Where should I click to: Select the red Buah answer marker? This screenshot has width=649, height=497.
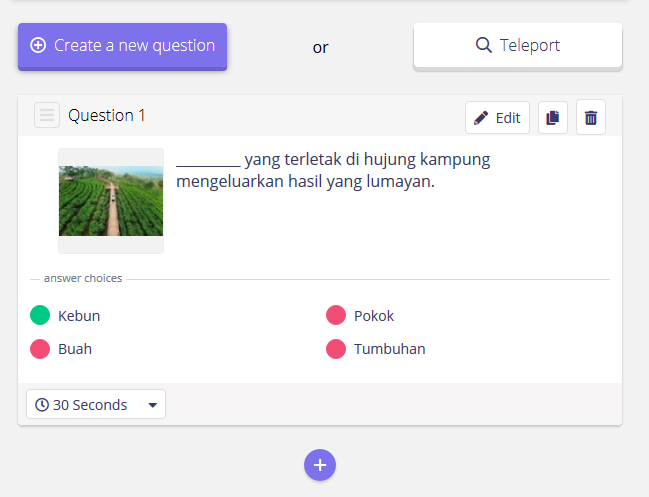pyautogui.click(x=40, y=349)
